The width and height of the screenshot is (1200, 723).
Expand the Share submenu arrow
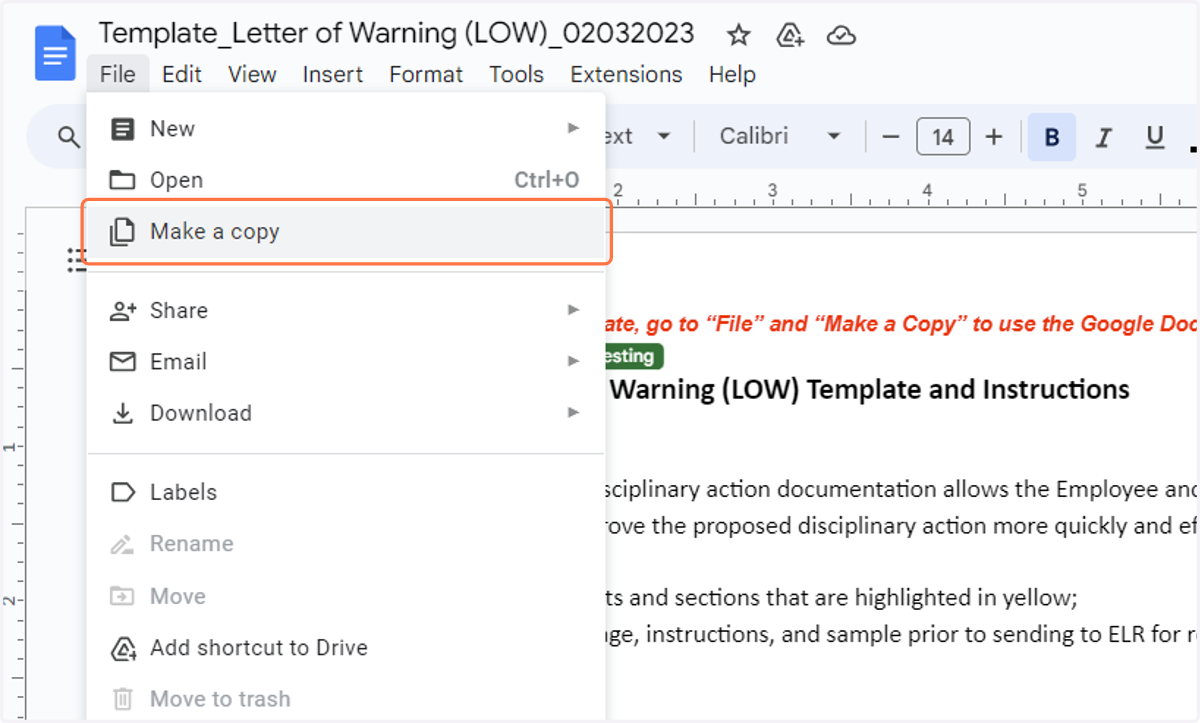[x=573, y=310]
